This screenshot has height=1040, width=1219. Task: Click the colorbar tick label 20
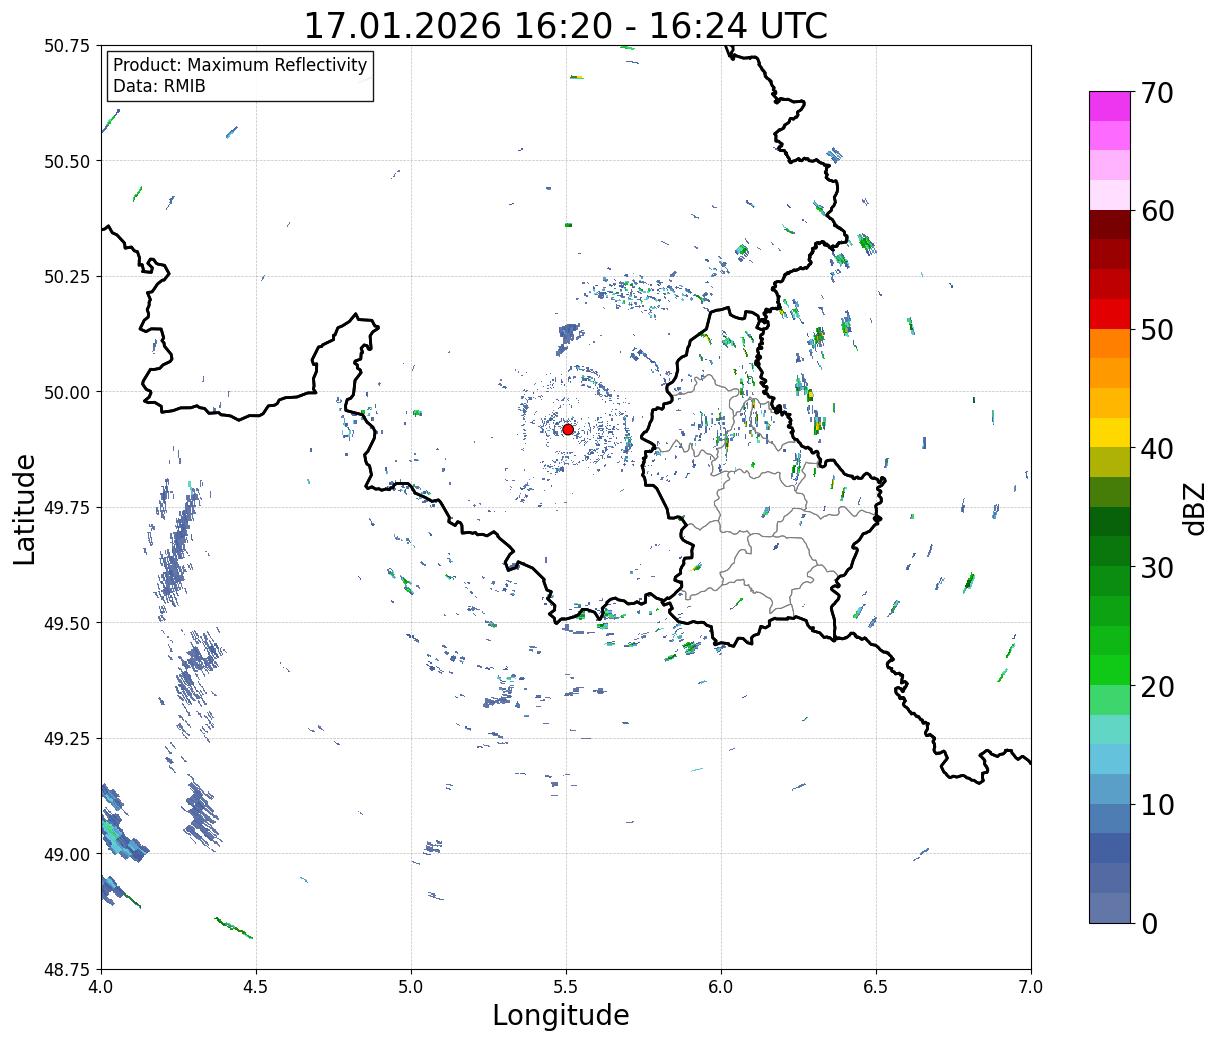point(1157,686)
